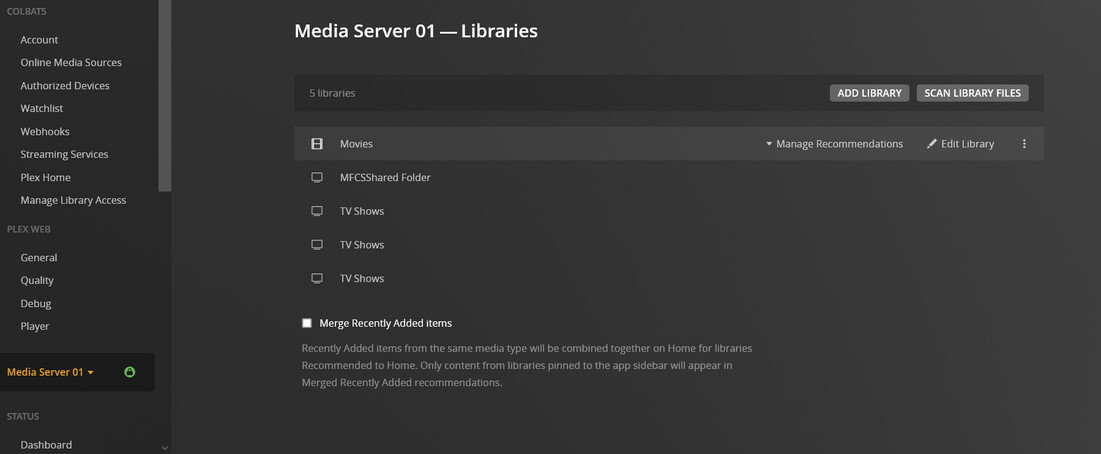This screenshot has height=454, width=1101.
Task: Click the sidebar scroll down arrow
Action: point(165,447)
